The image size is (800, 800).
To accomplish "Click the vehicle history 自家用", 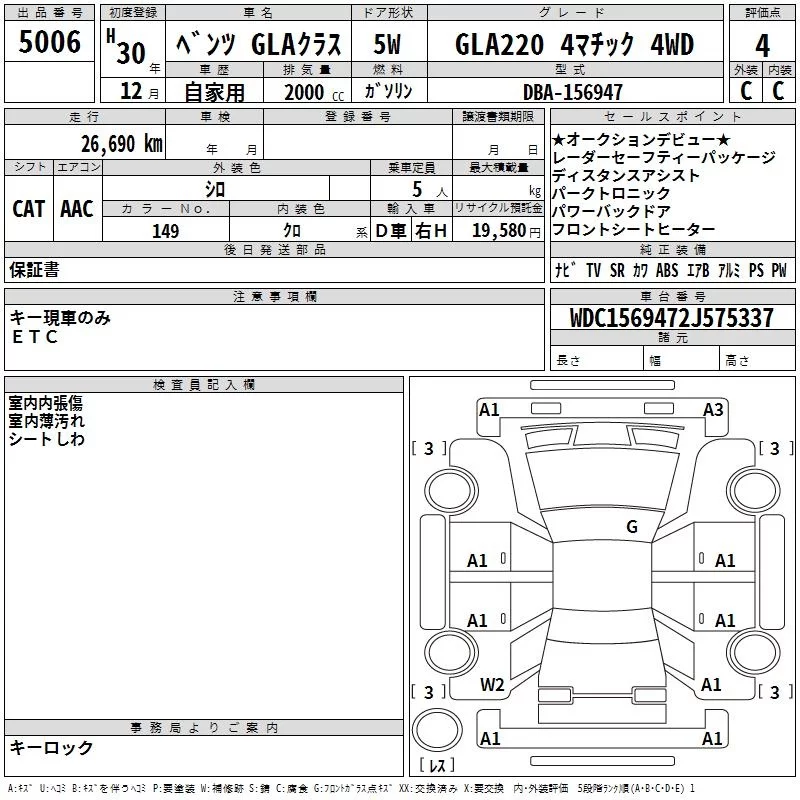I will point(214,92).
